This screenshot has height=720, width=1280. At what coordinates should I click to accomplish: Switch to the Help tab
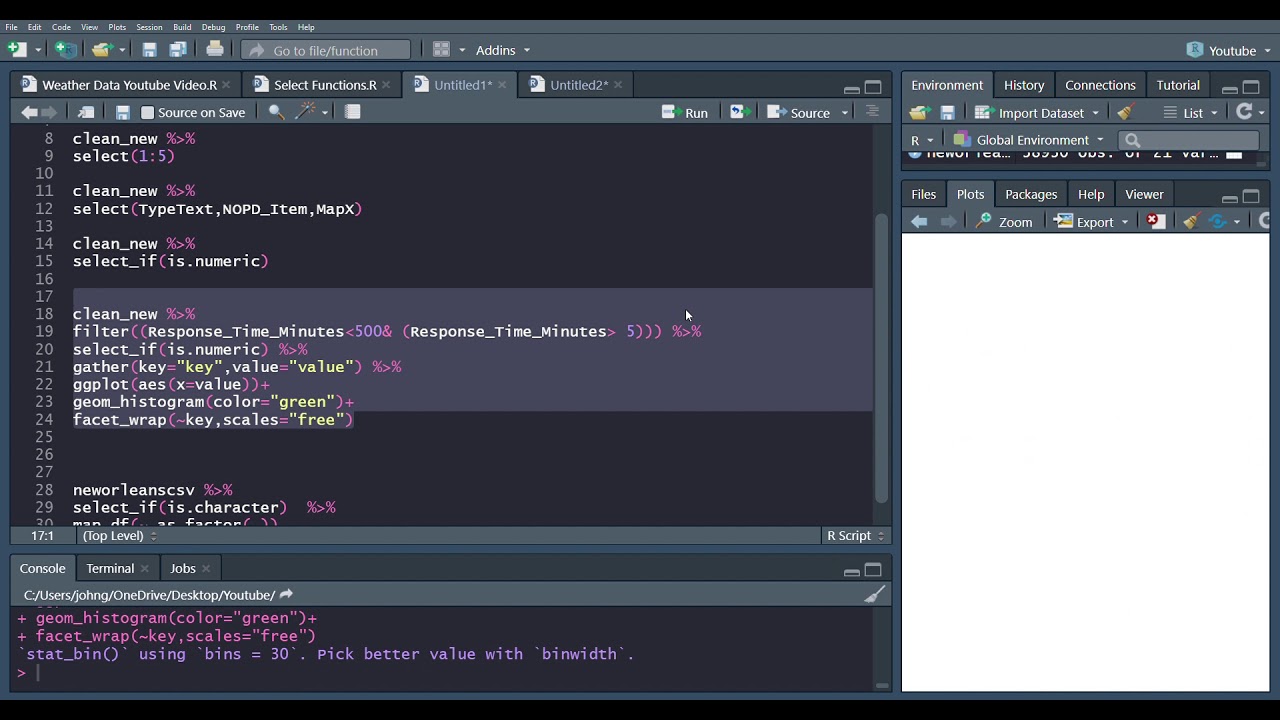[1091, 195]
